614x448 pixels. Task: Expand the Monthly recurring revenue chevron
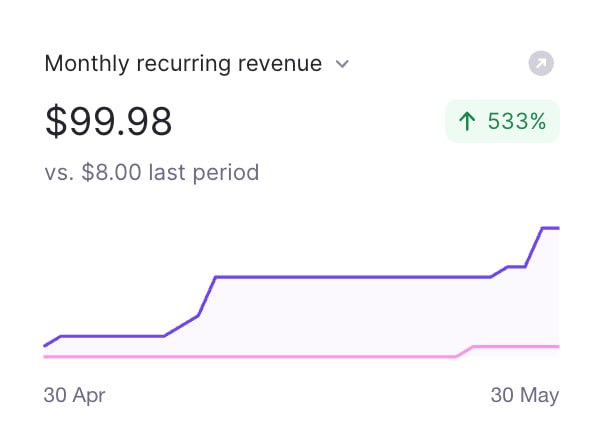click(342, 64)
